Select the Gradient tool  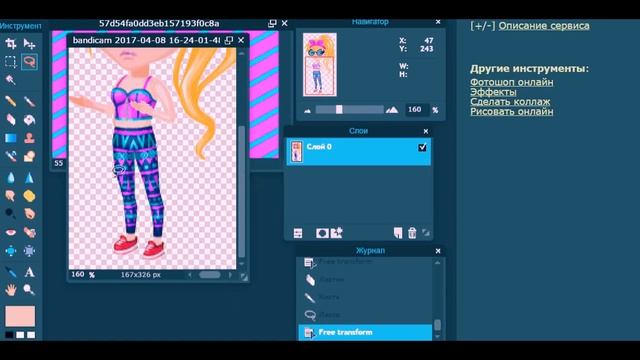[11, 138]
